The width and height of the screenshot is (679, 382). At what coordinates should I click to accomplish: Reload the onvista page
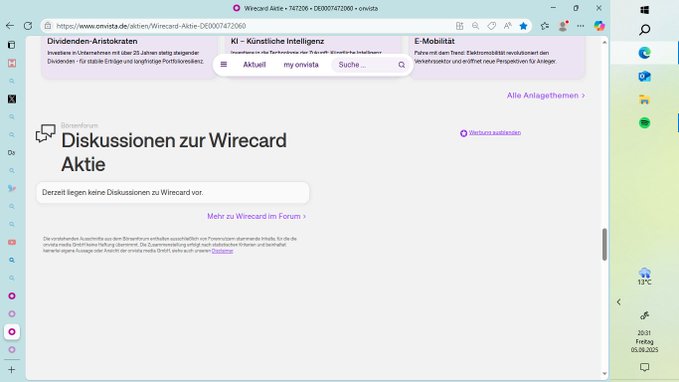pos(28,26)
